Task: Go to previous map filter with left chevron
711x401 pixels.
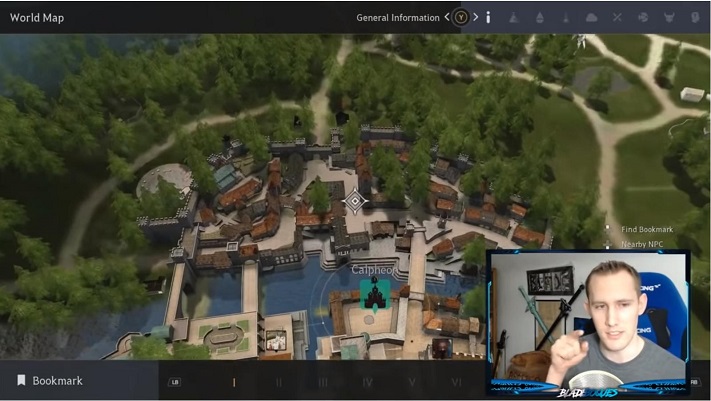Action: (x=447, y=17)
